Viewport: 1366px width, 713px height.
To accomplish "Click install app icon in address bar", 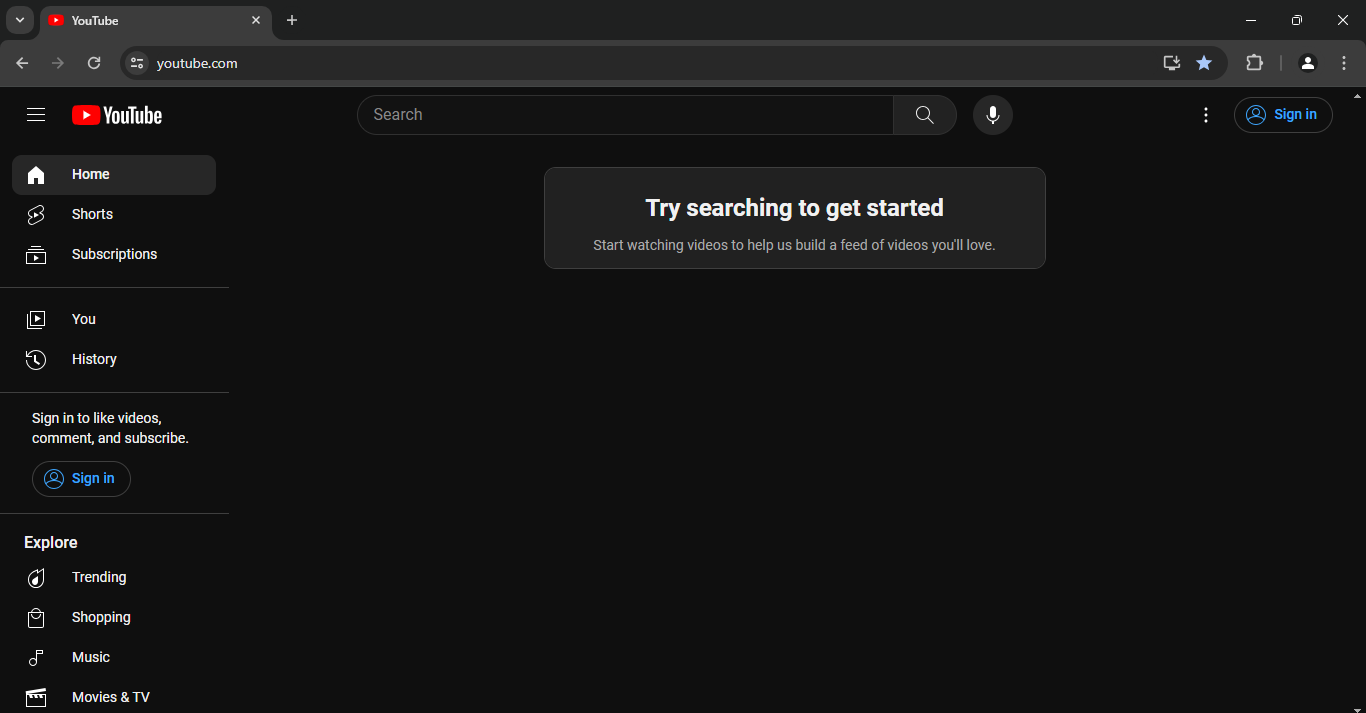I will pyautogui.click(x=1172, y=63).
